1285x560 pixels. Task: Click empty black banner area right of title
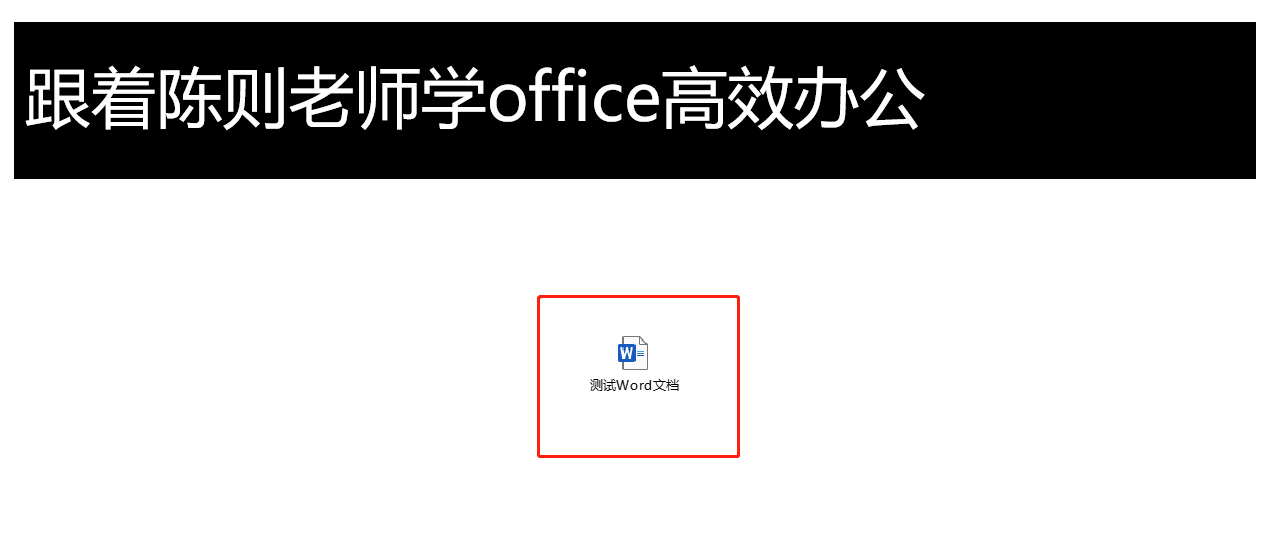(x=1090, y=100)
